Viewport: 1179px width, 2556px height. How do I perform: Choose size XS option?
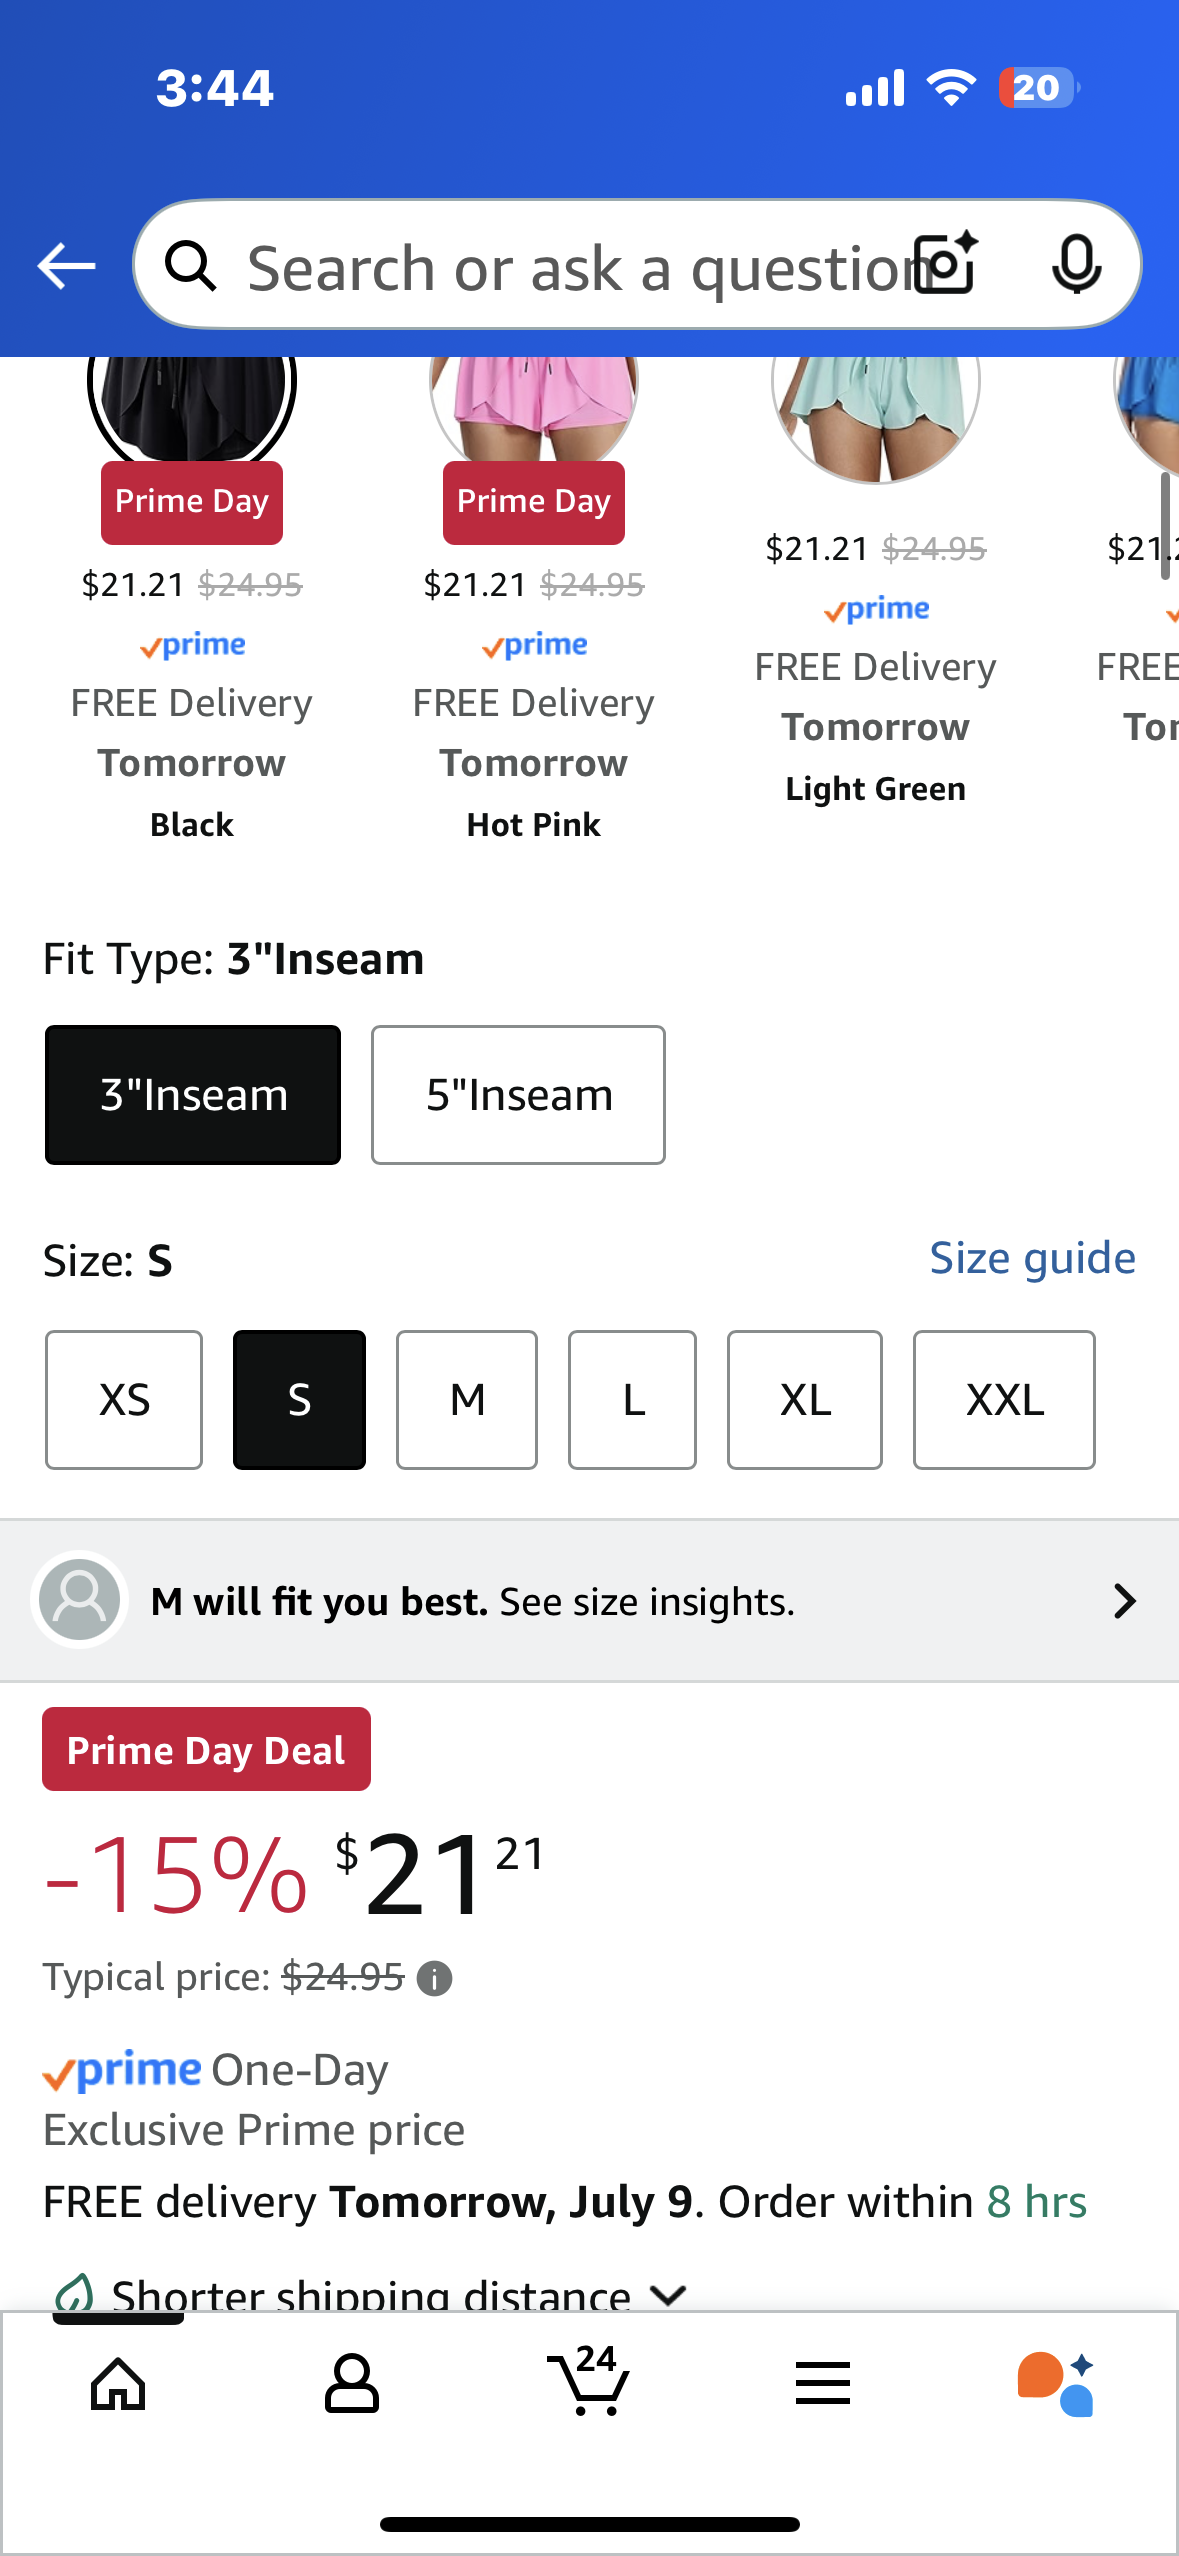tap(124, 1400)
